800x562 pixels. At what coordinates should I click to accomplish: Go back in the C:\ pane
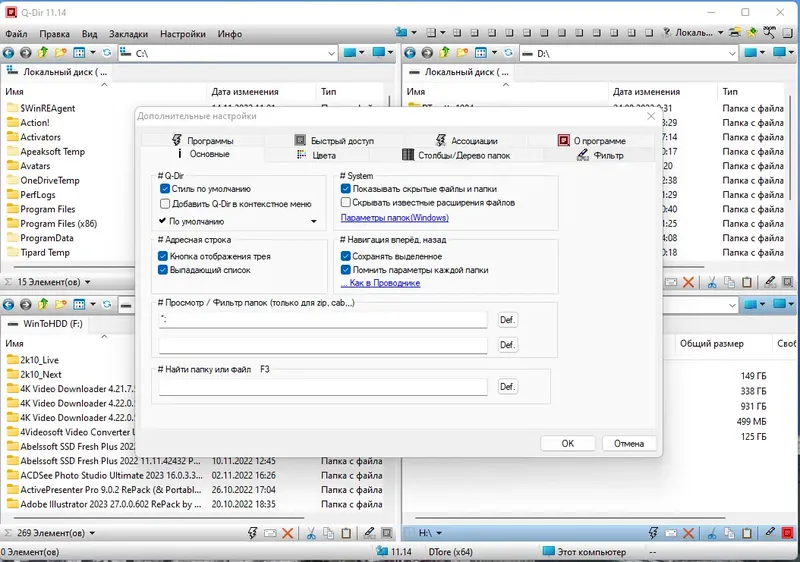[9, 53]
